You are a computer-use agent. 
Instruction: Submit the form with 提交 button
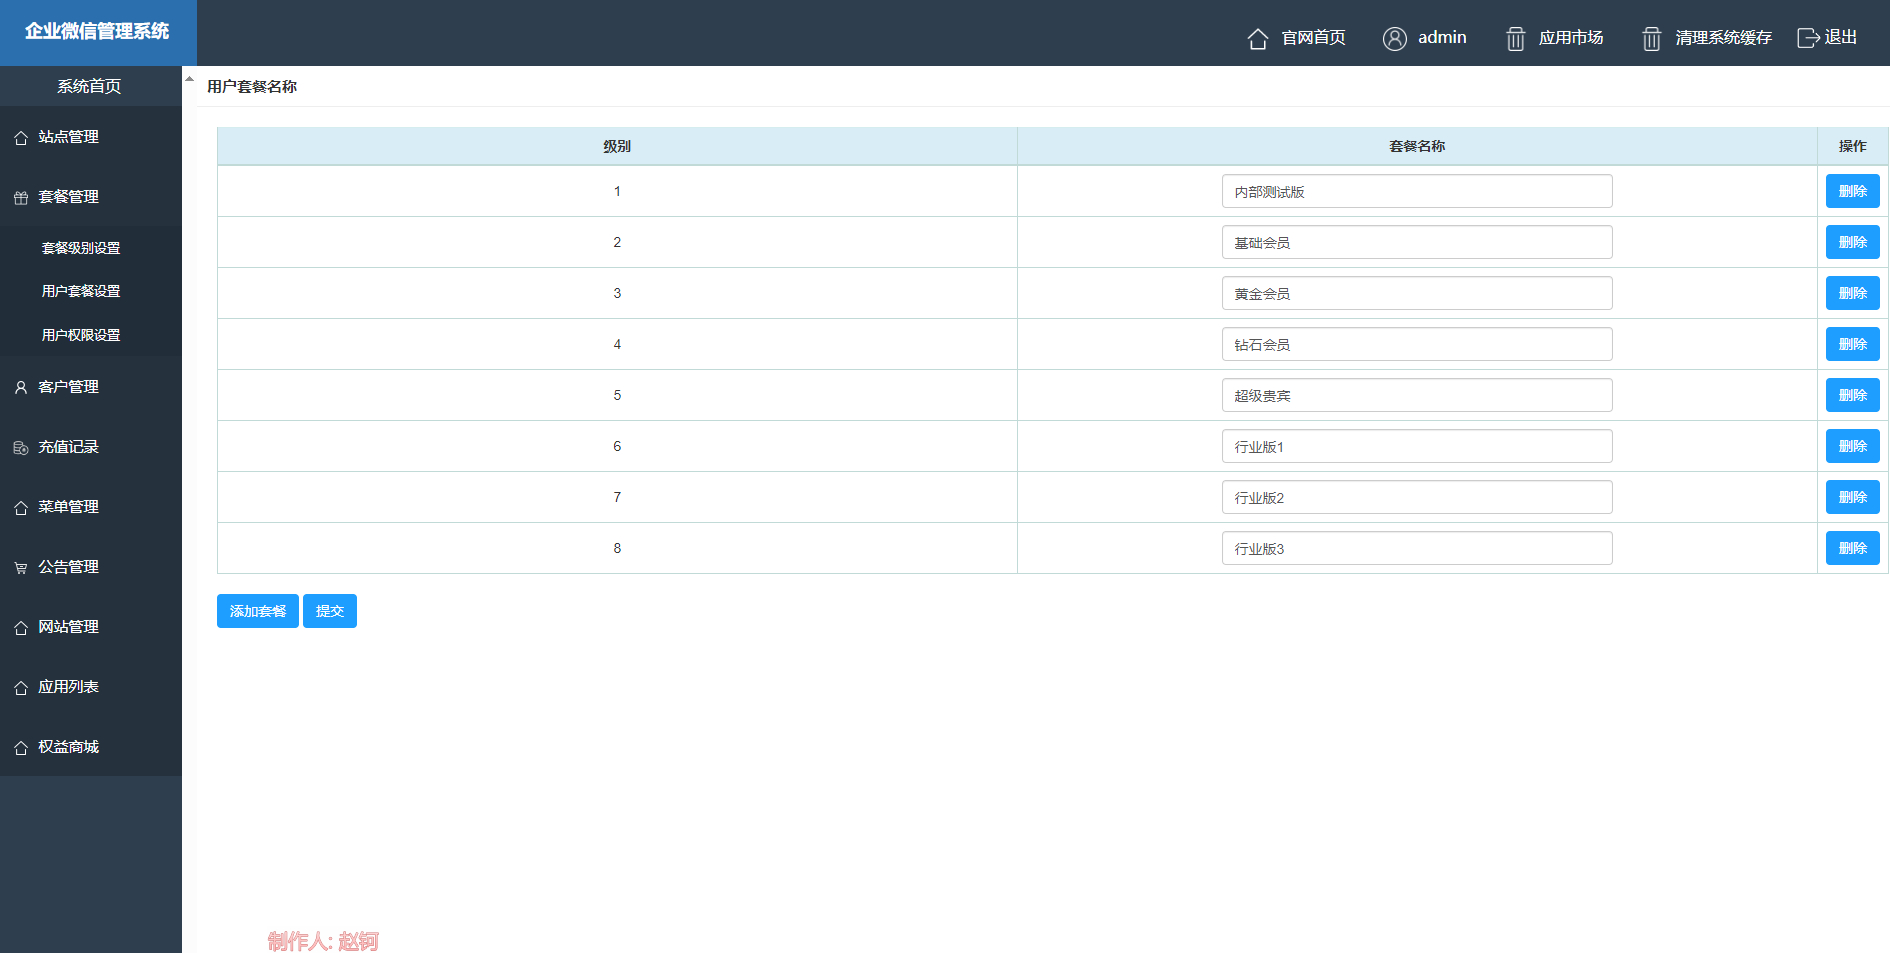tap(329, 611)
